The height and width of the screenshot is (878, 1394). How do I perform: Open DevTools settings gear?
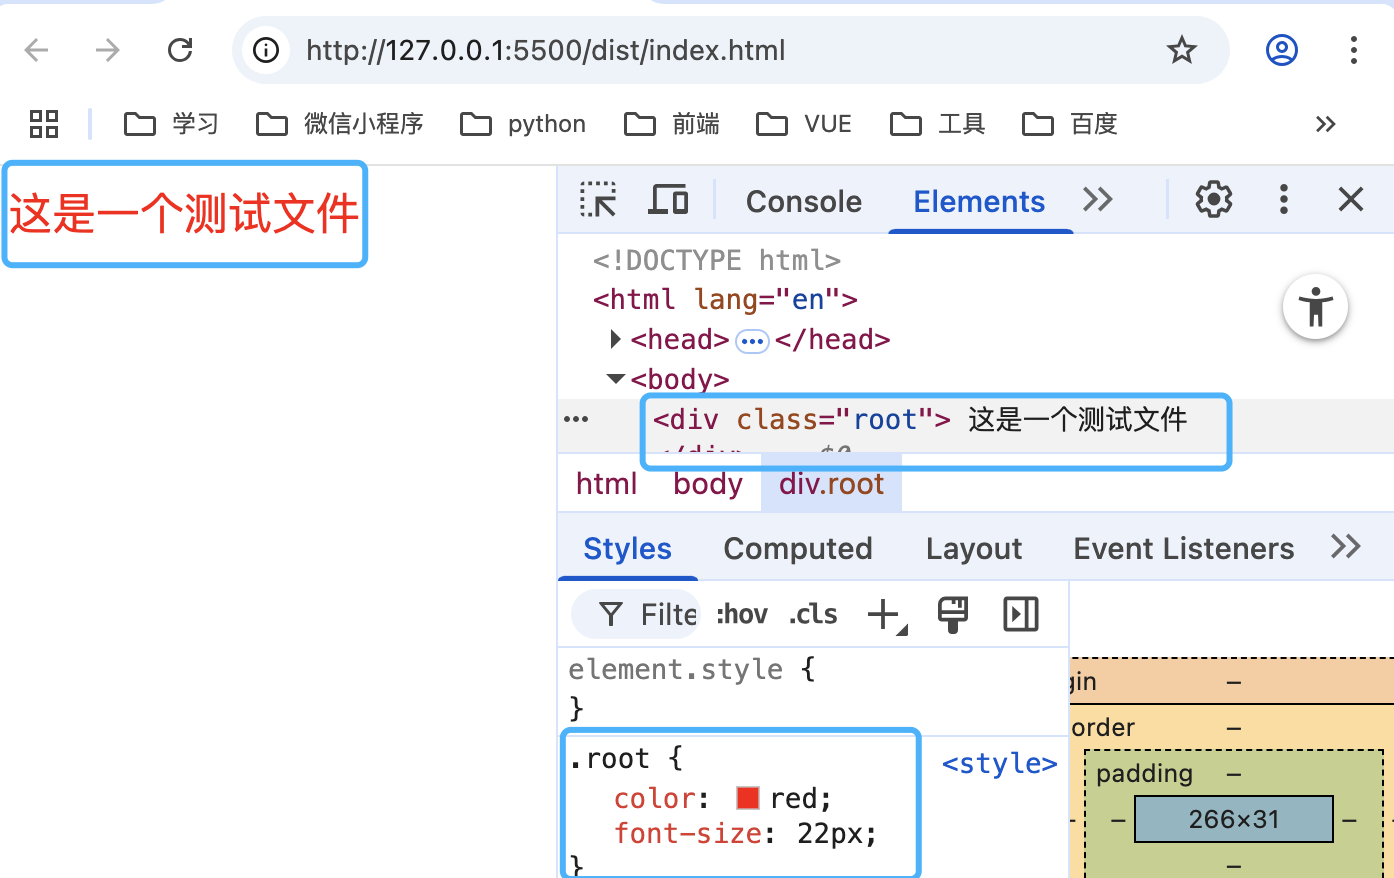tap(1212, 199)
